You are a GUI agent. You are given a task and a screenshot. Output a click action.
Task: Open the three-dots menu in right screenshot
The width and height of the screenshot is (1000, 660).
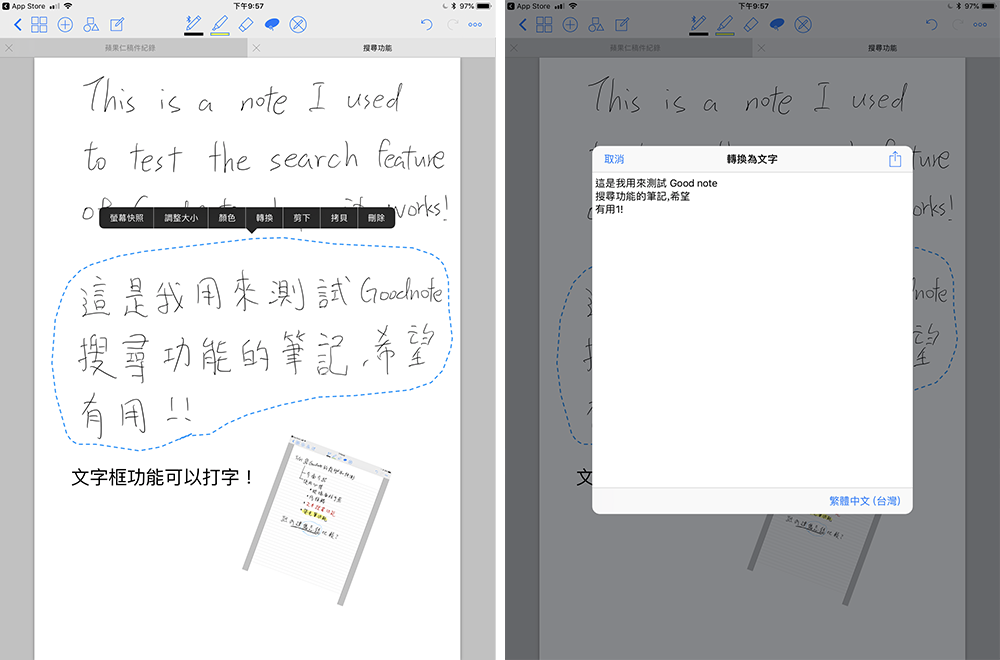(x=980, y=25)
